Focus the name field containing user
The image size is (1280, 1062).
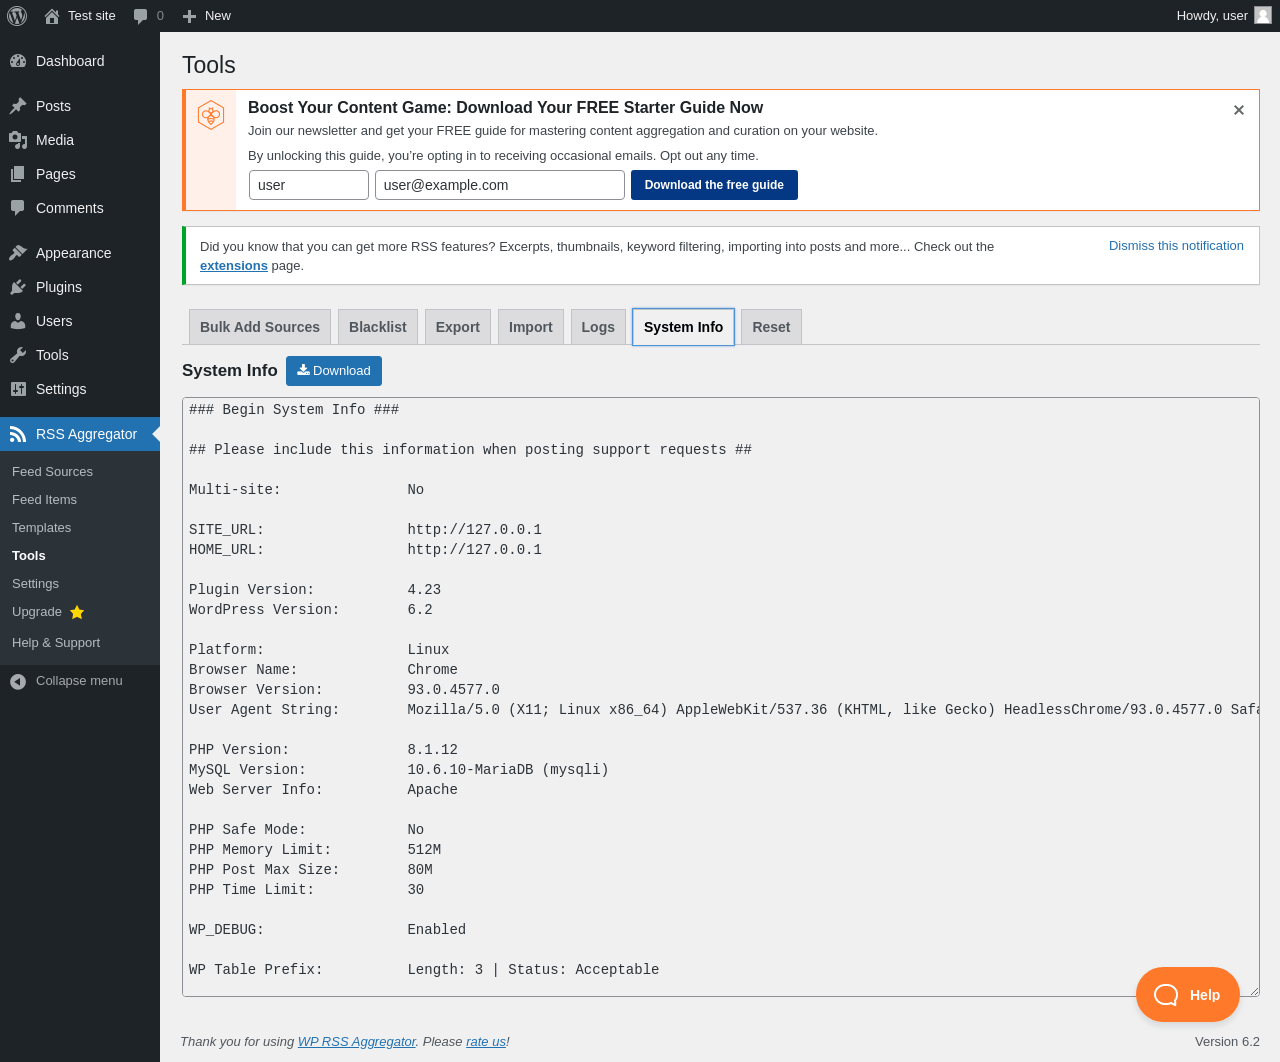[x=309, y=185]
